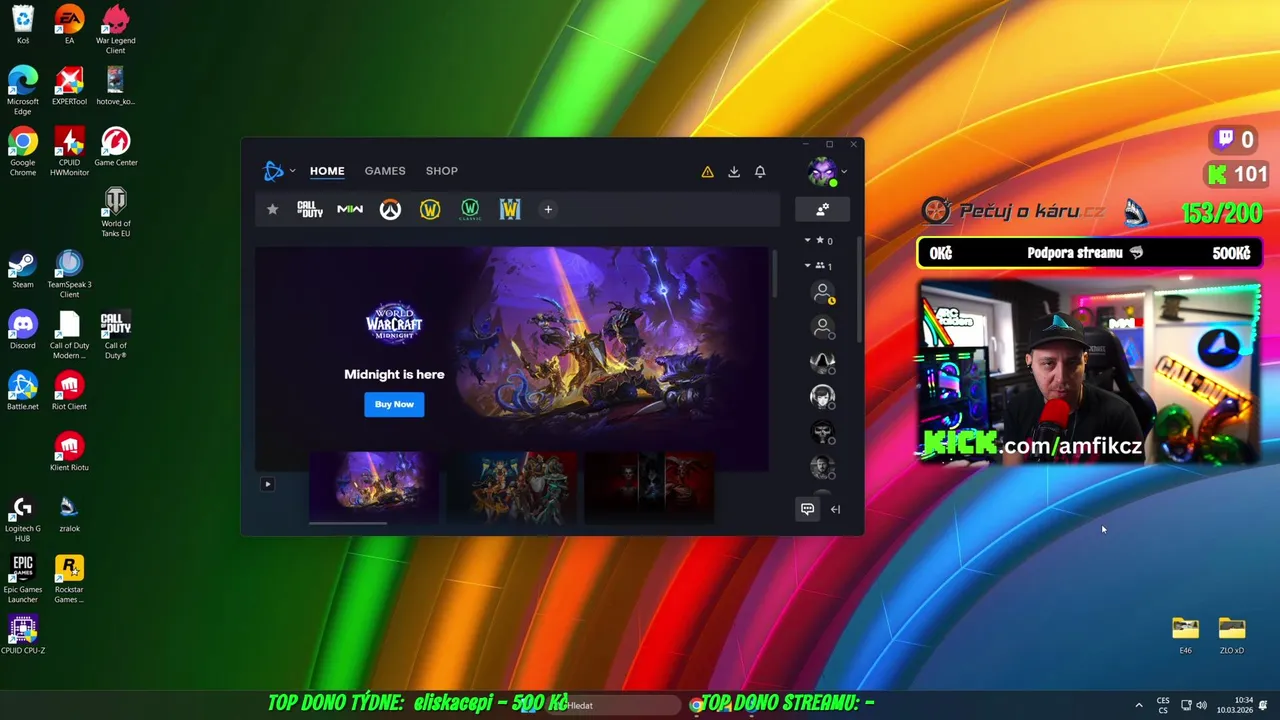This screenshot has height=720, width=1280.
Task: Open Chrome from the taskbar
Action: click(x=696, y=705)
